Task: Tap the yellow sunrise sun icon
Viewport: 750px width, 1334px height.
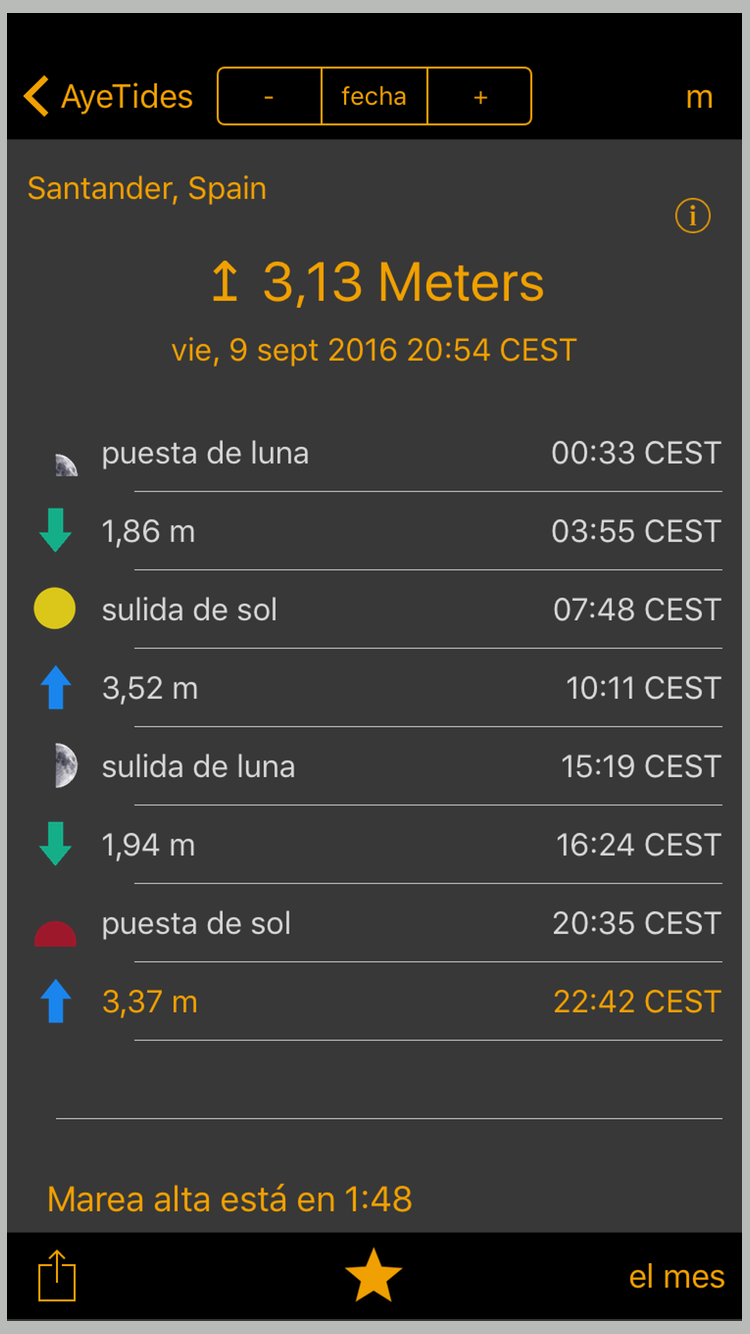Action: [x=55, y=609]
